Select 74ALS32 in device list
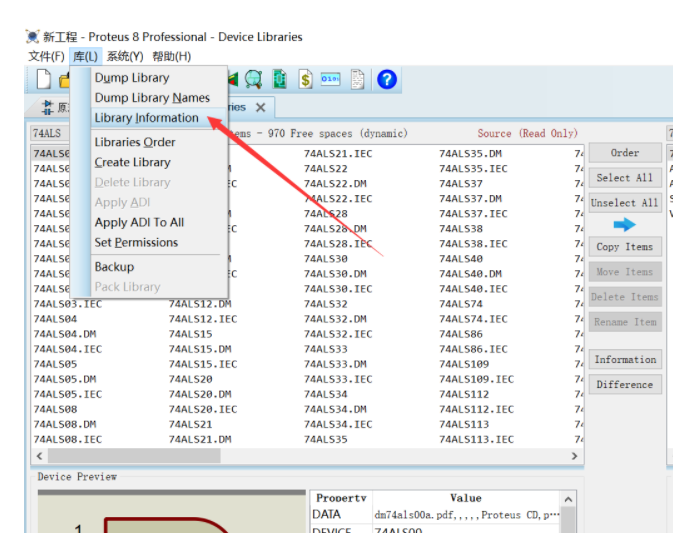 click(326, 304)
